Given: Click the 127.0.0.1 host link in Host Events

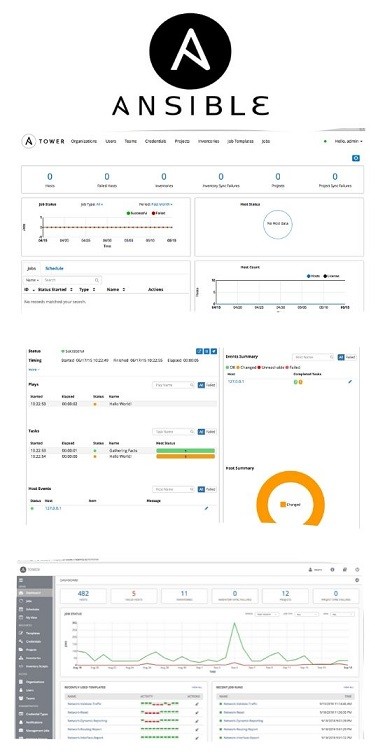Looking at the screenshot, I should point(53,508).
